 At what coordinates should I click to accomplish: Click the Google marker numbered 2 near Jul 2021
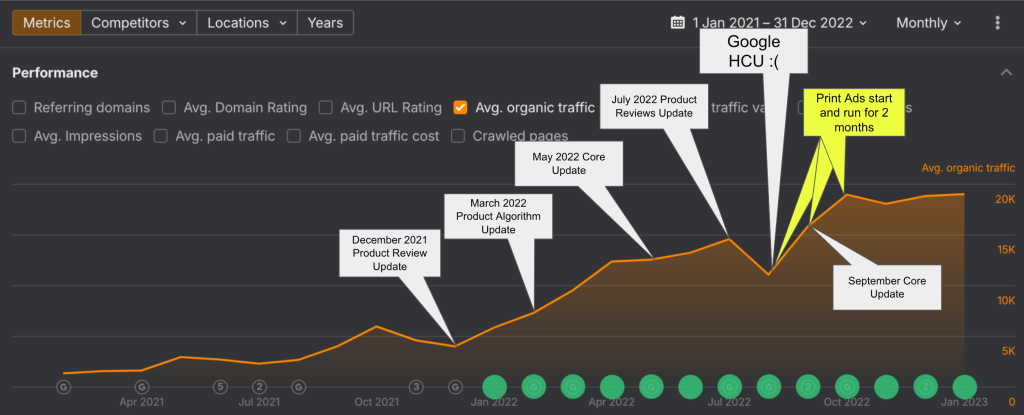(259, 386)
